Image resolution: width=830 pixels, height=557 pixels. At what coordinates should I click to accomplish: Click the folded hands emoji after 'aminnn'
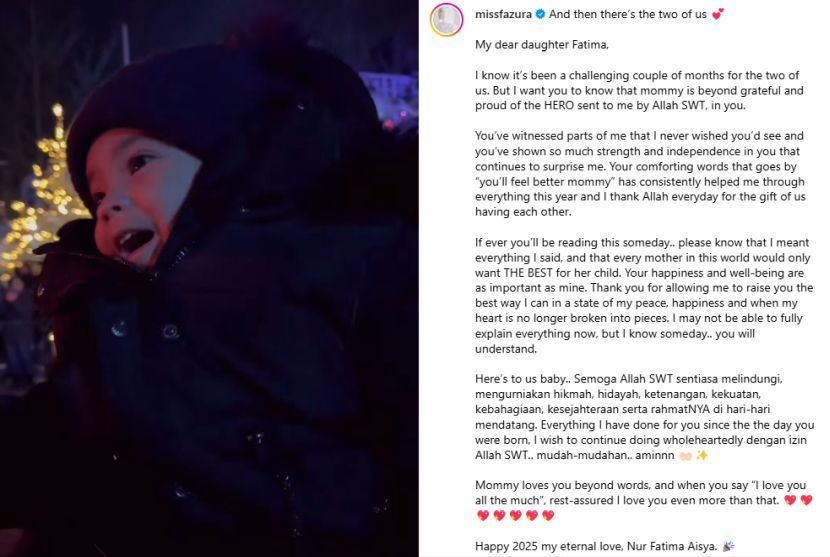coord(685,456)
